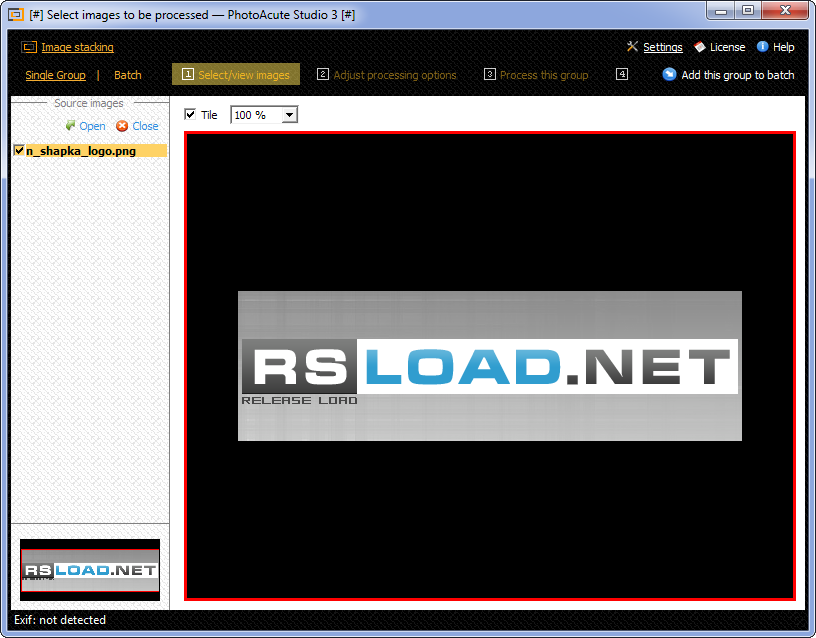Image resolution: width=816 pixels, height=638 pixels.
Task: Toggle the Tile checkbox
Action: [190, 114]
